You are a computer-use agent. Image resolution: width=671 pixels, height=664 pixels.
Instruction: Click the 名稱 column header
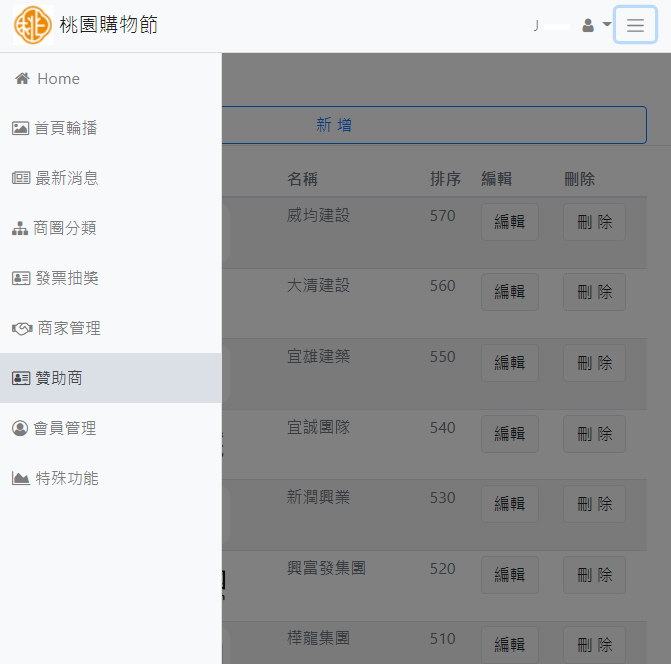(x=302, y=179)
